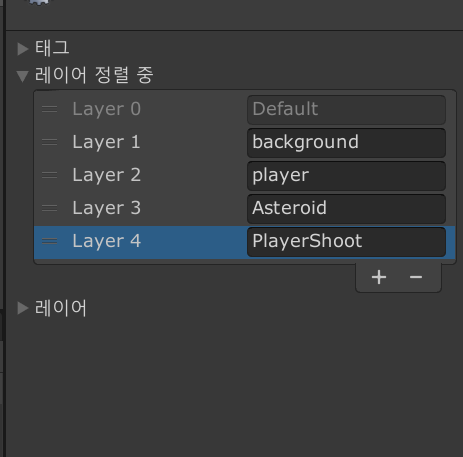Expand the 태그 section triangle

pos(23,49)
